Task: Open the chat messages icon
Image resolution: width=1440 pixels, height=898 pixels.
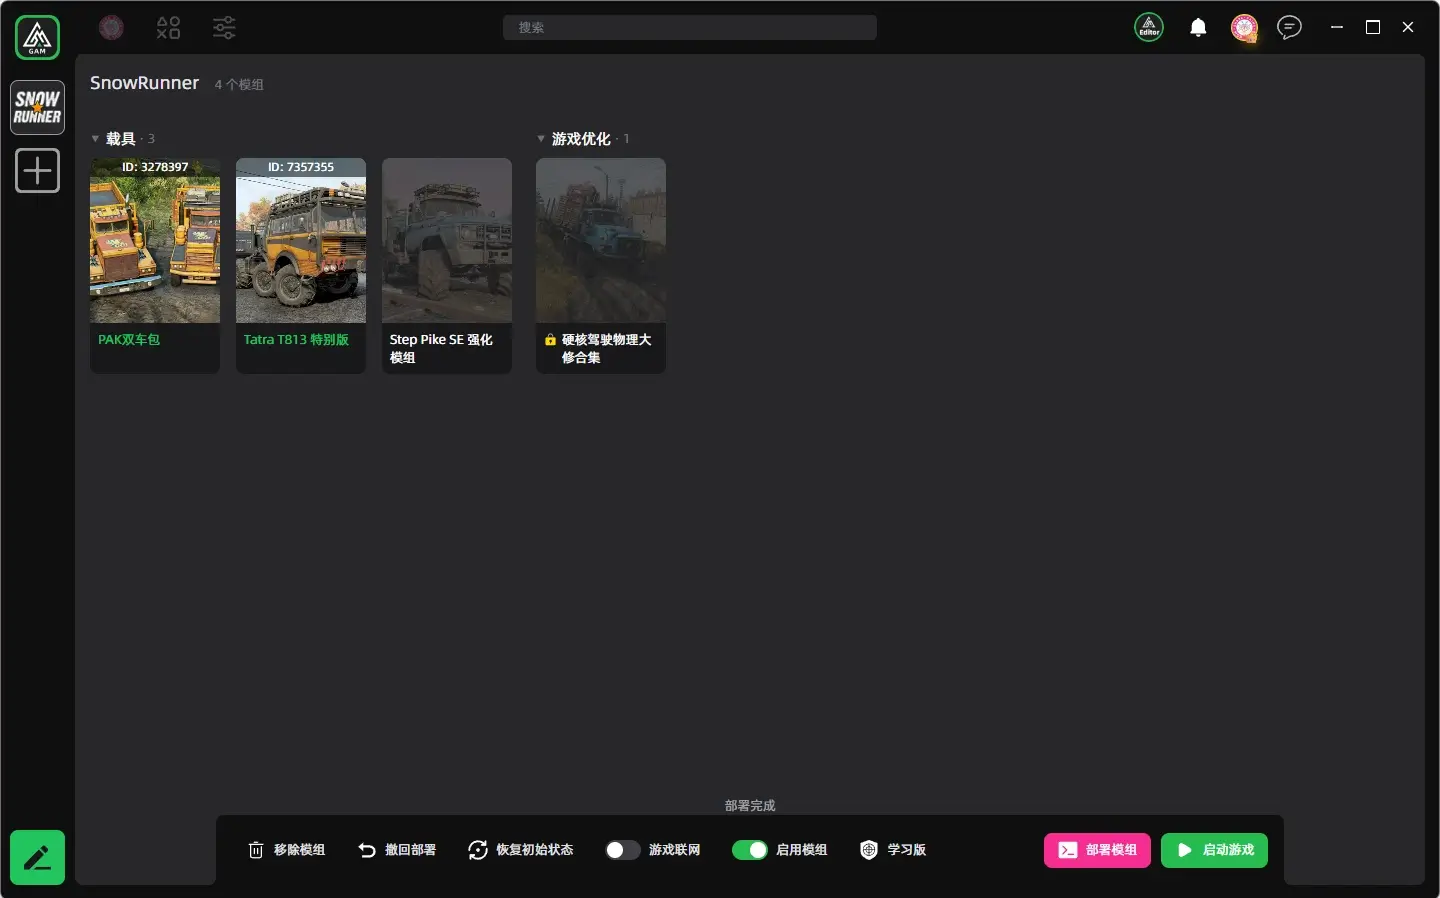Action: point(1290,27)
